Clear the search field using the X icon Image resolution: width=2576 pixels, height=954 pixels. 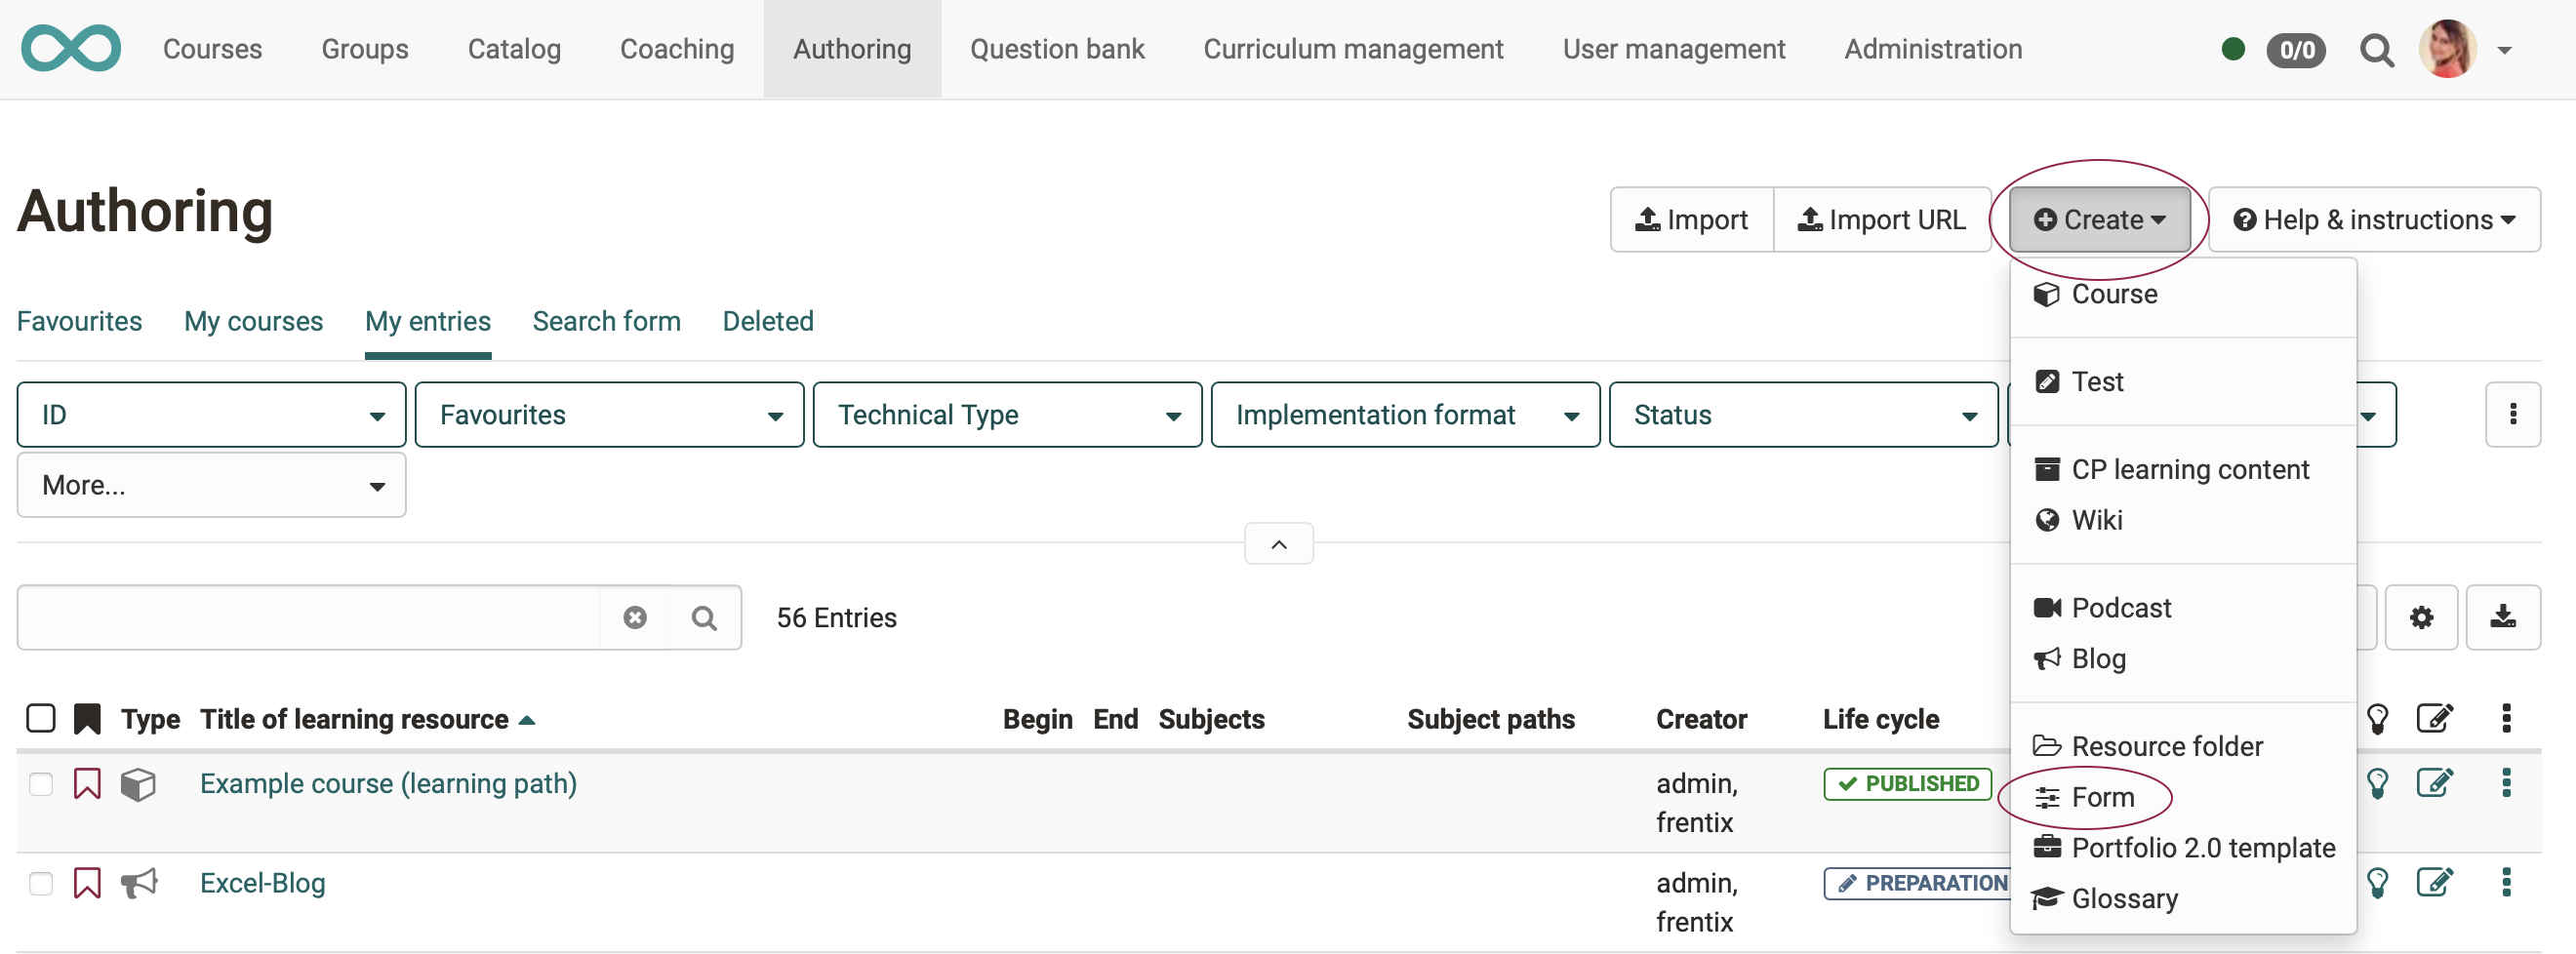(636, 617)
